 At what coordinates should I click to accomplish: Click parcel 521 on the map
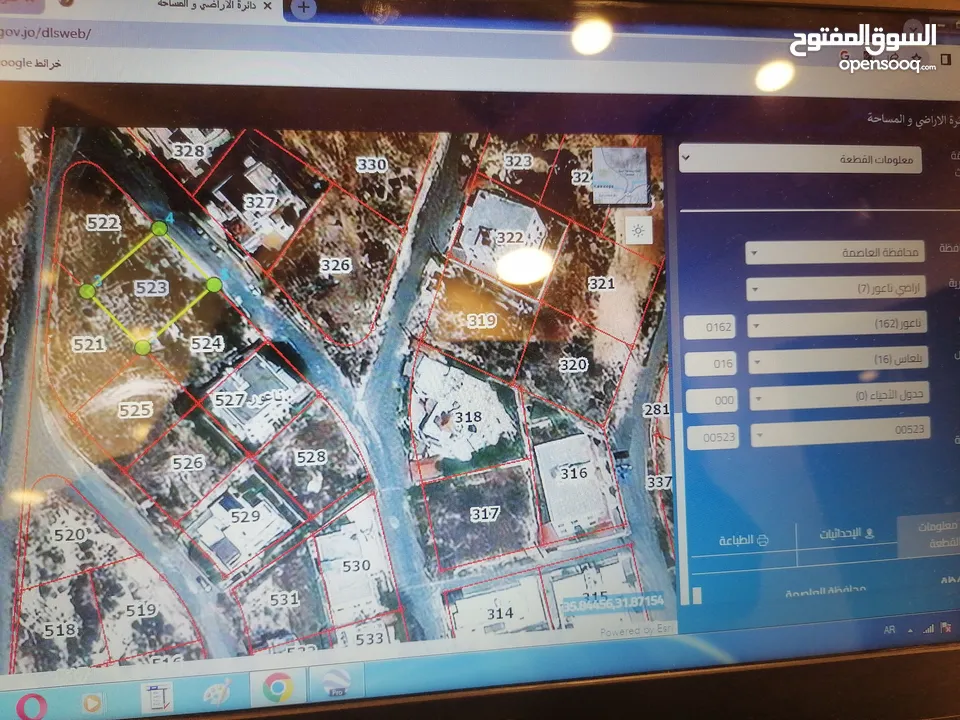[x=89, y=345]
